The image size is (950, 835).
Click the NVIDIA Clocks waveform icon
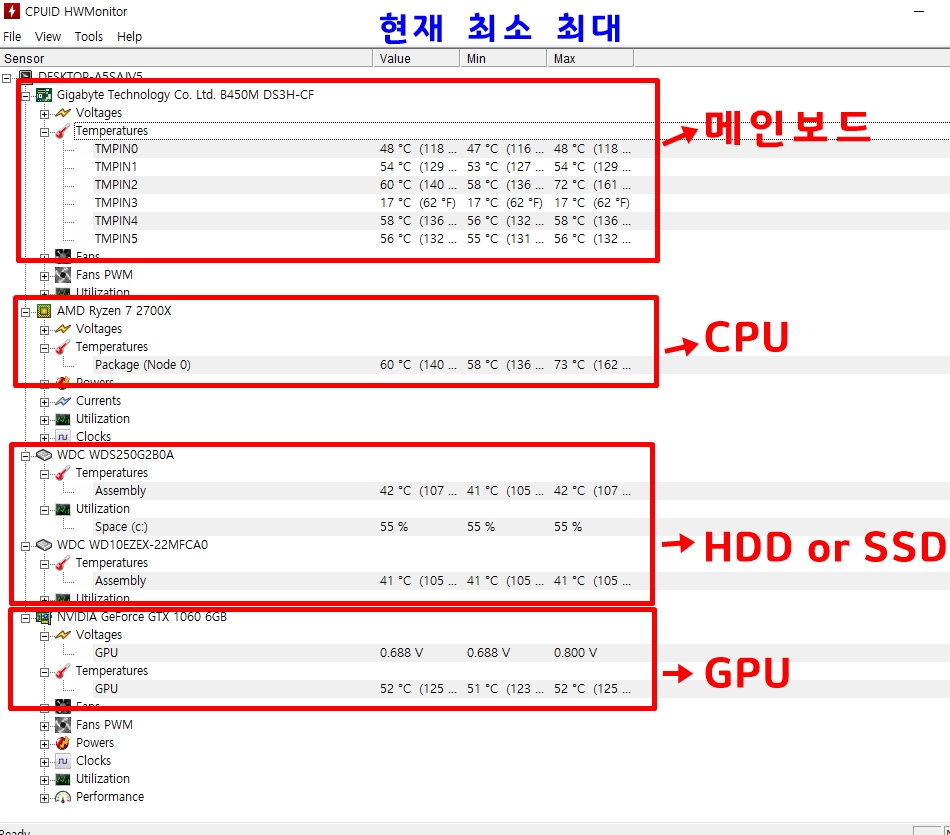tap(63, 761)
